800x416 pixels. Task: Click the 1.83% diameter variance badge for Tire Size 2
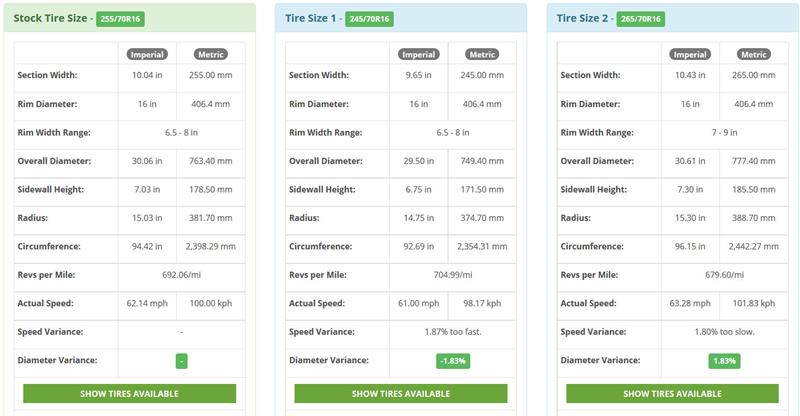tap(724, 361)
